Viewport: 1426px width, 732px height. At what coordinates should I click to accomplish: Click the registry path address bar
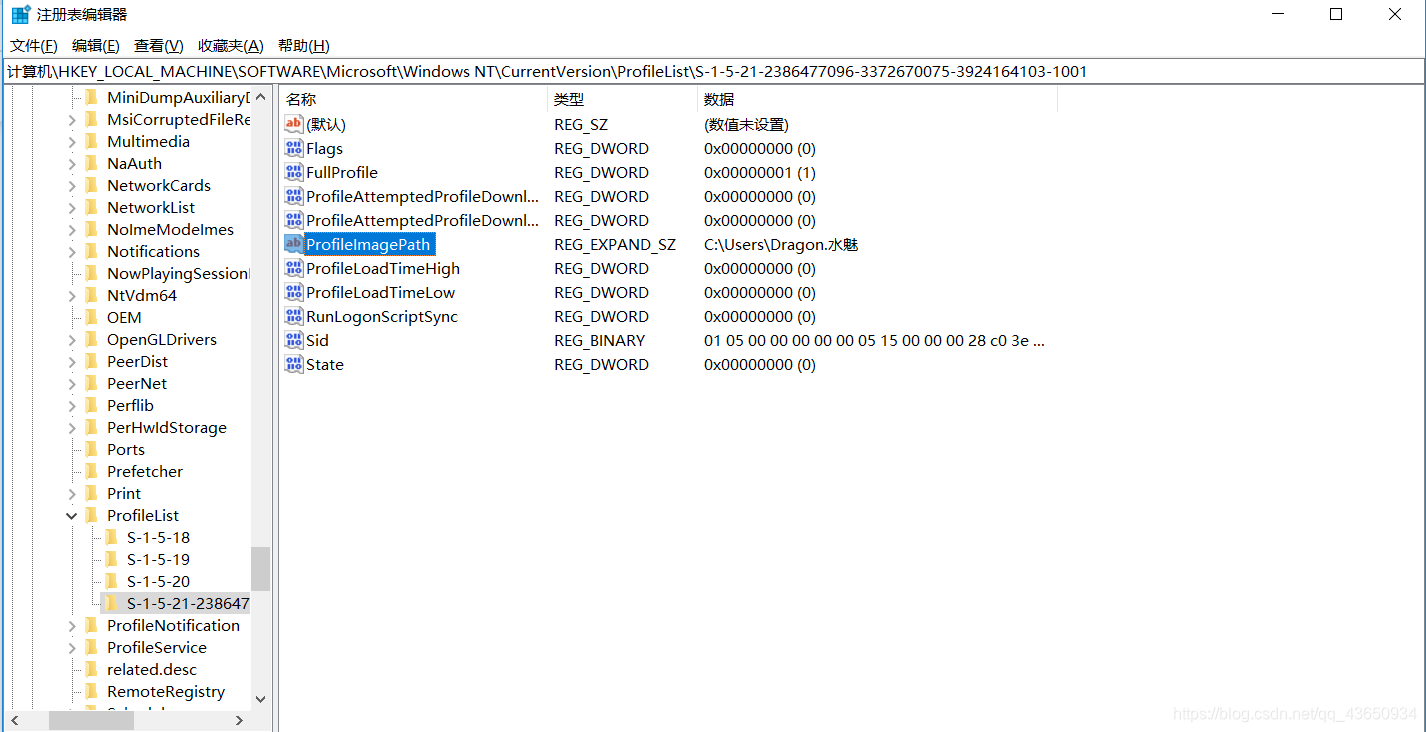pyautogui.click(x=712, y=72)
